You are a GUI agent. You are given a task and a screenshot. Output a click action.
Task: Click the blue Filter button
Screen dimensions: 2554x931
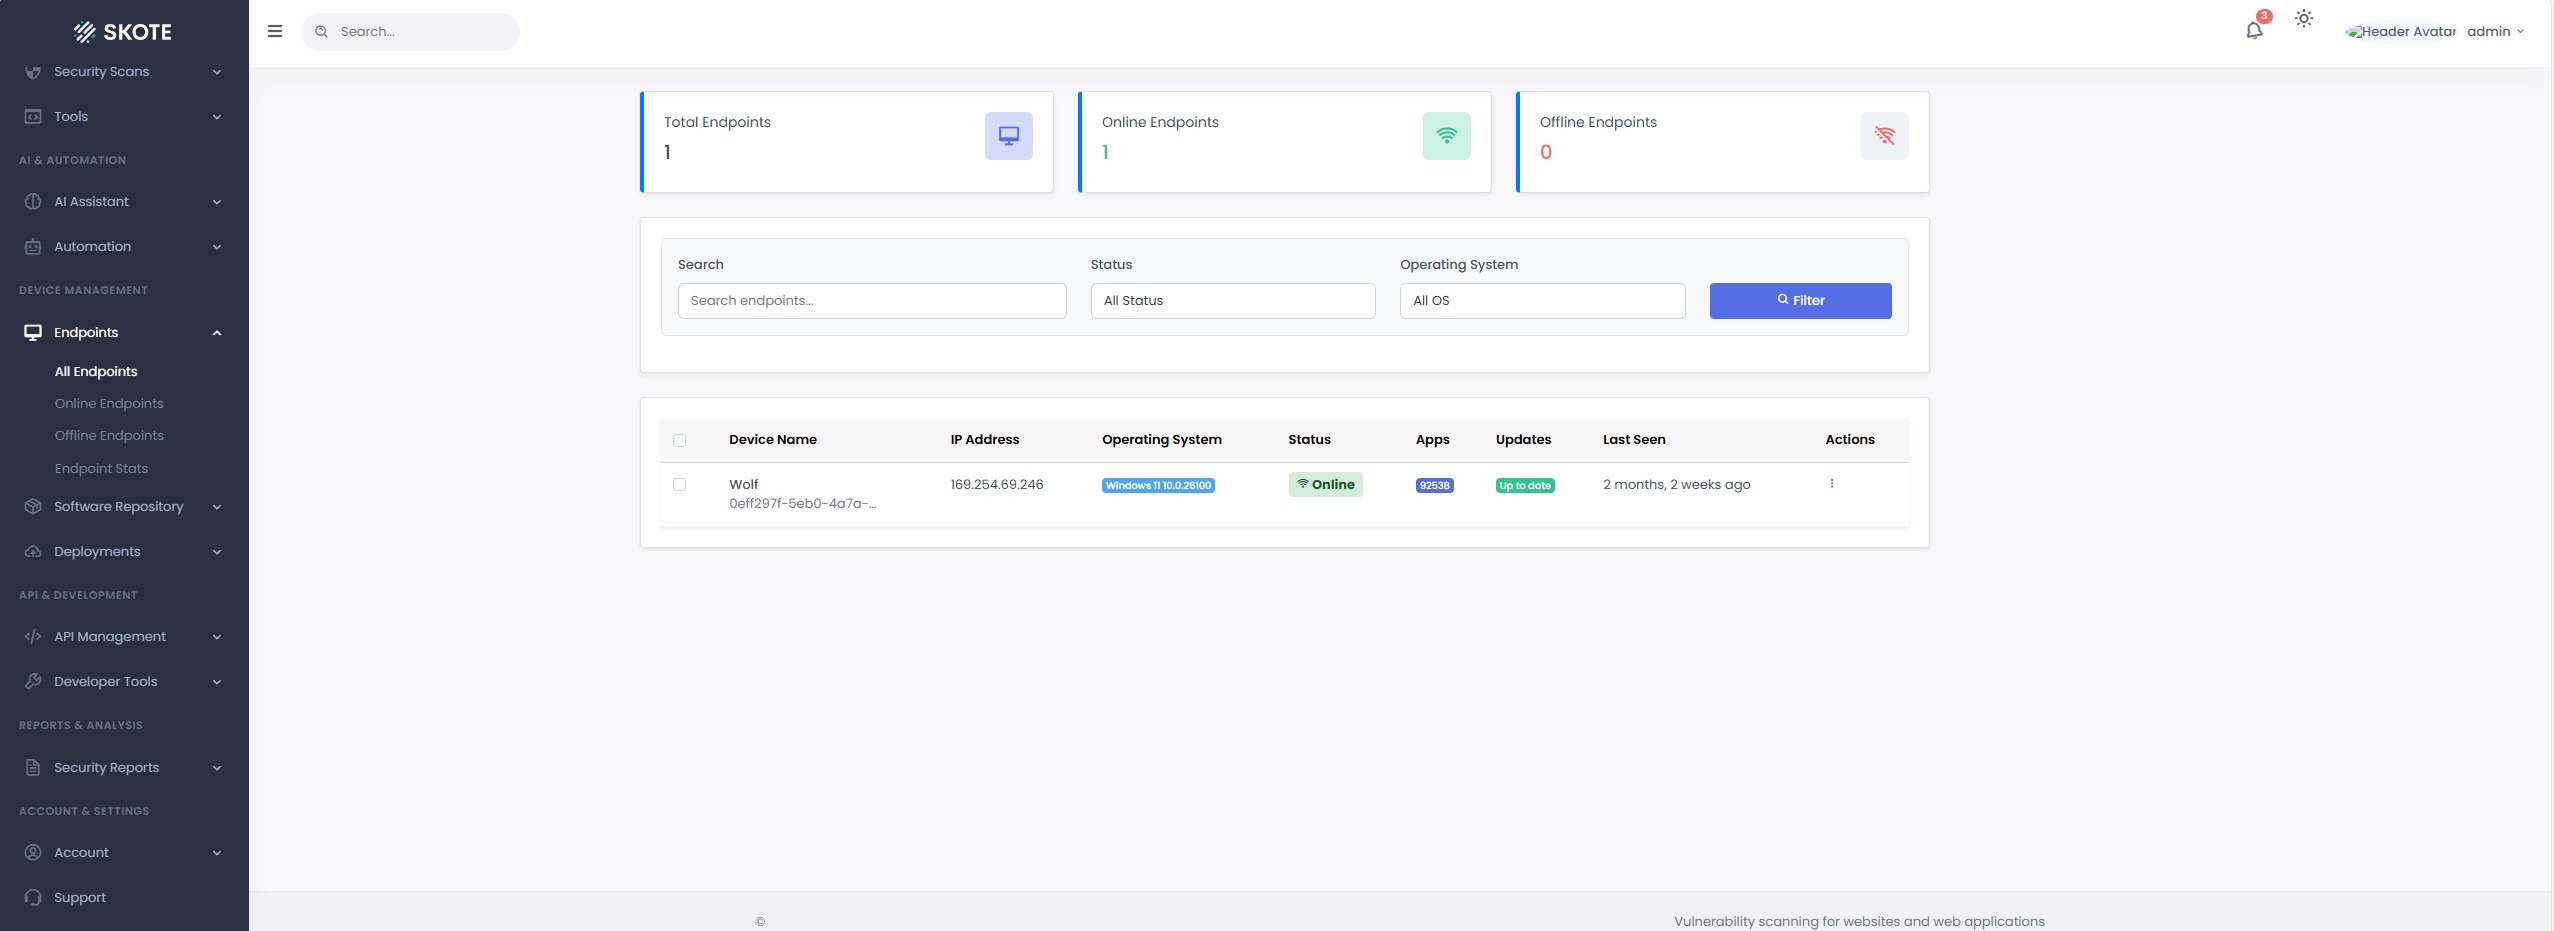point(1800,301)
